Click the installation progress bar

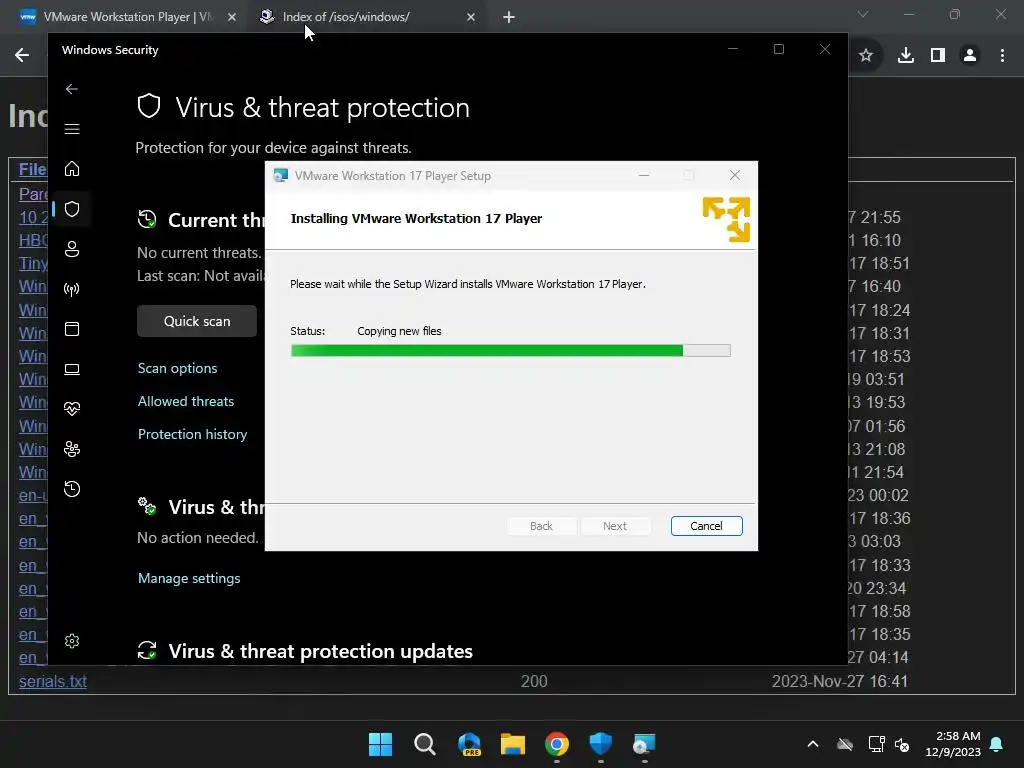point(510,351)
